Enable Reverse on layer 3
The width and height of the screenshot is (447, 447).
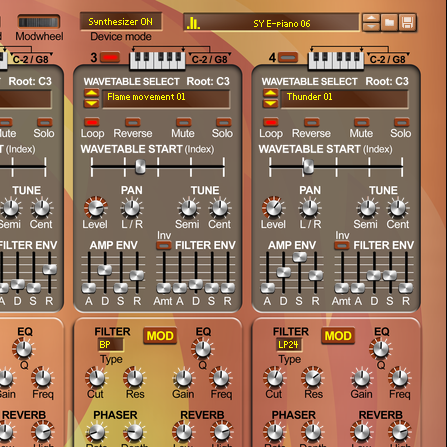pyautogui.click(x=133, y=122)
